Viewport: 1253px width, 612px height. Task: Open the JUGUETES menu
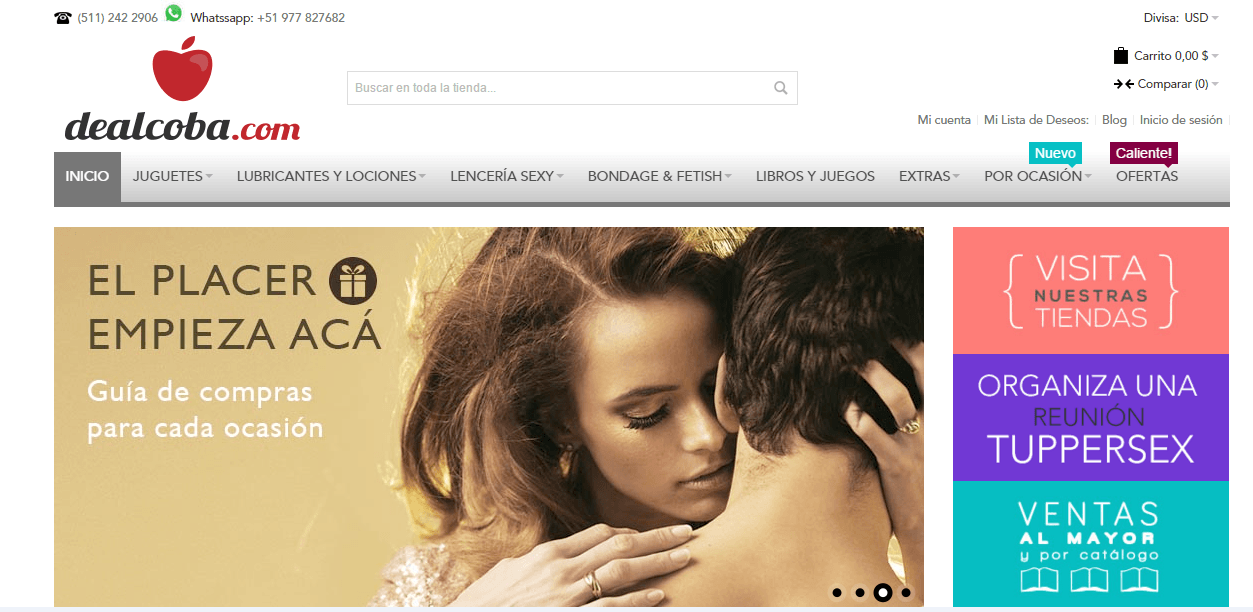pyautogui.click(x=173, y=176)
